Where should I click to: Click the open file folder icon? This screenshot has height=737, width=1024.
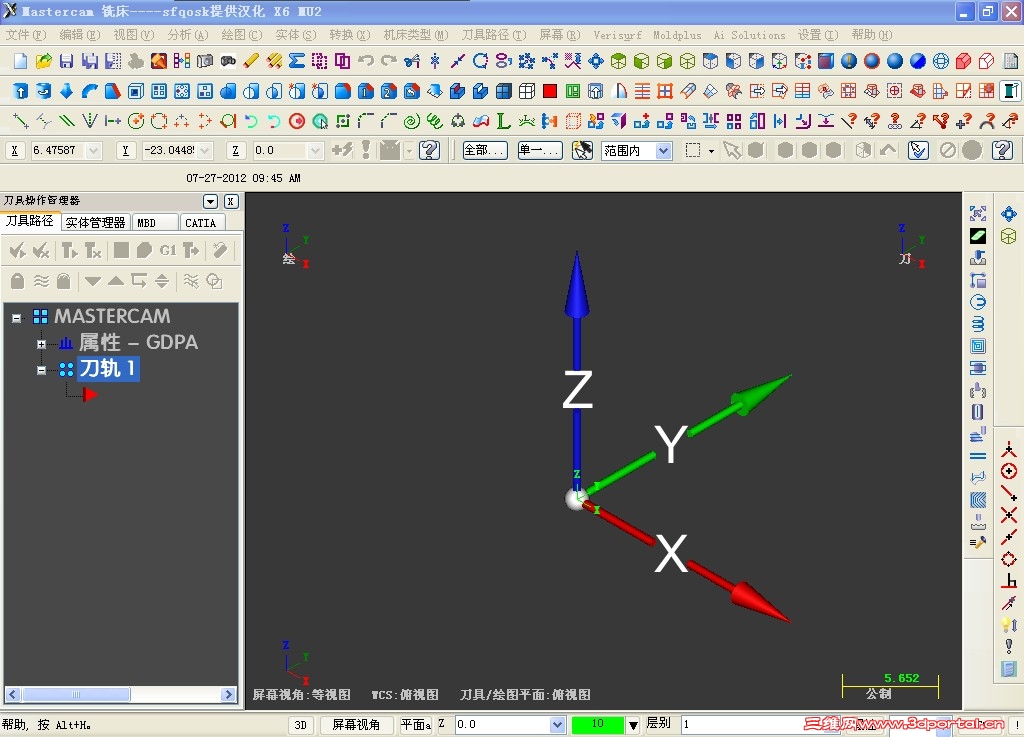click(x=43, y=61)
